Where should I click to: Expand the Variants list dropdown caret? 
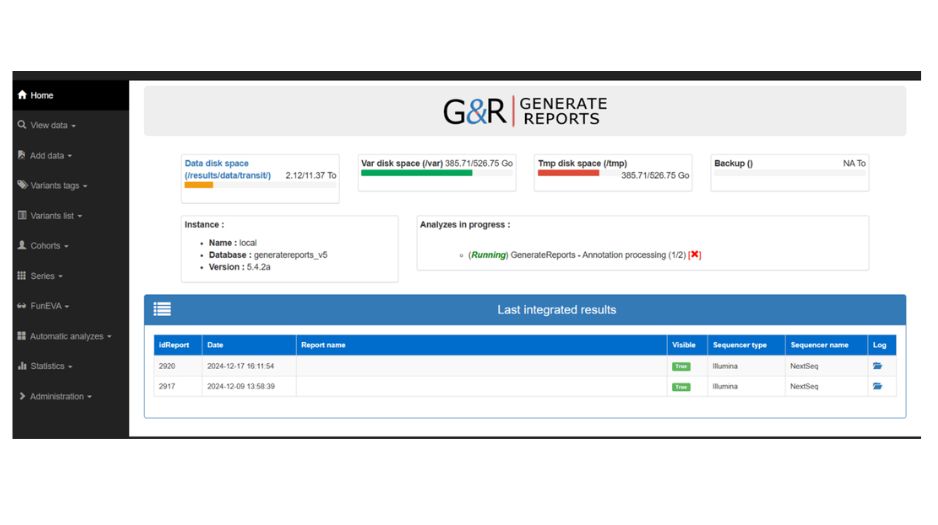tap(80, 216)
